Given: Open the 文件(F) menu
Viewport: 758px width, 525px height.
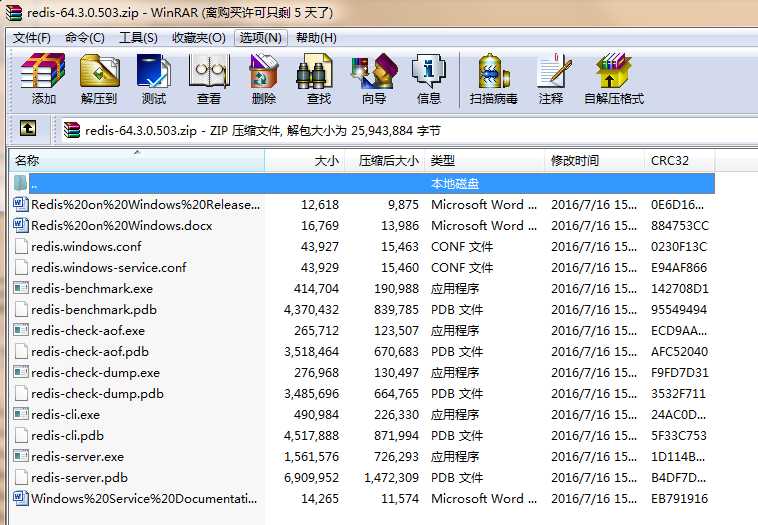Looking at the screenshot, I should 31,38.
